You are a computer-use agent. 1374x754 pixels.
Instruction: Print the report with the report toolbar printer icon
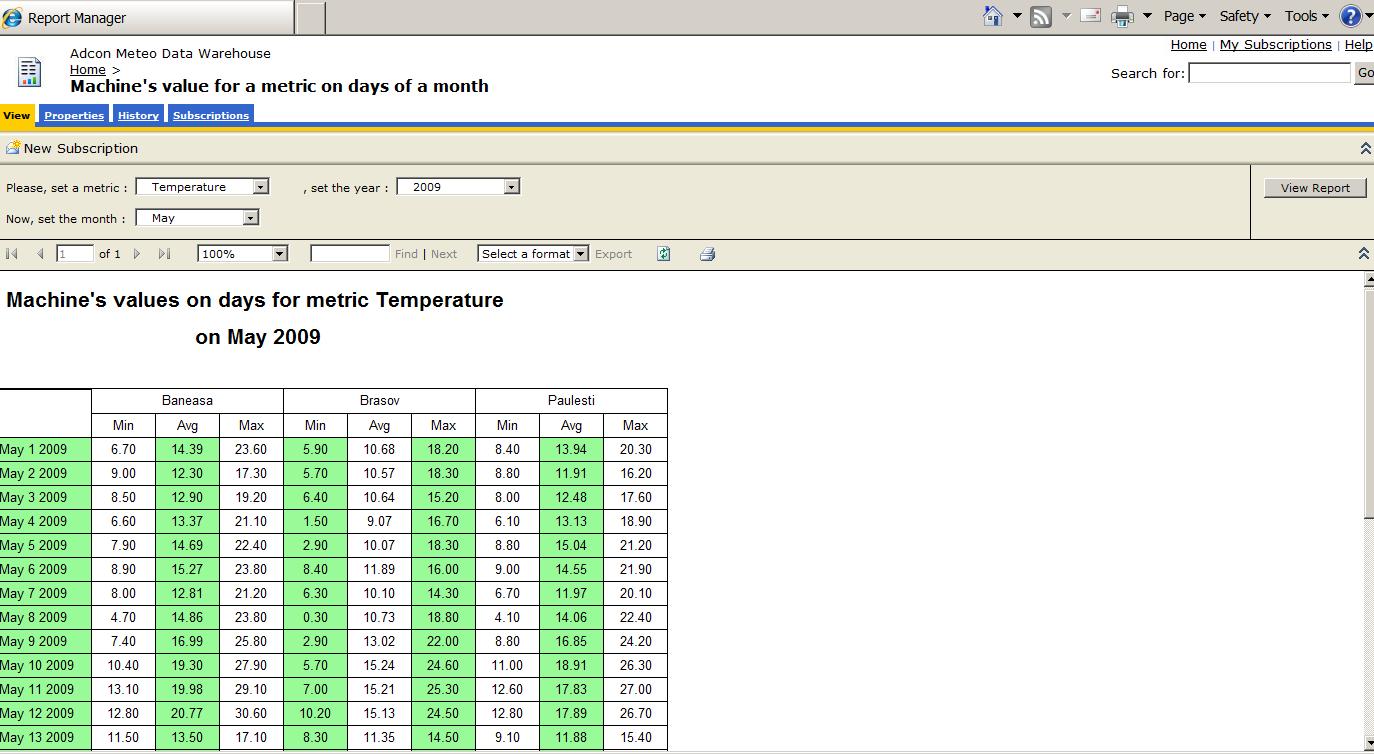click(x=707, y=254)
